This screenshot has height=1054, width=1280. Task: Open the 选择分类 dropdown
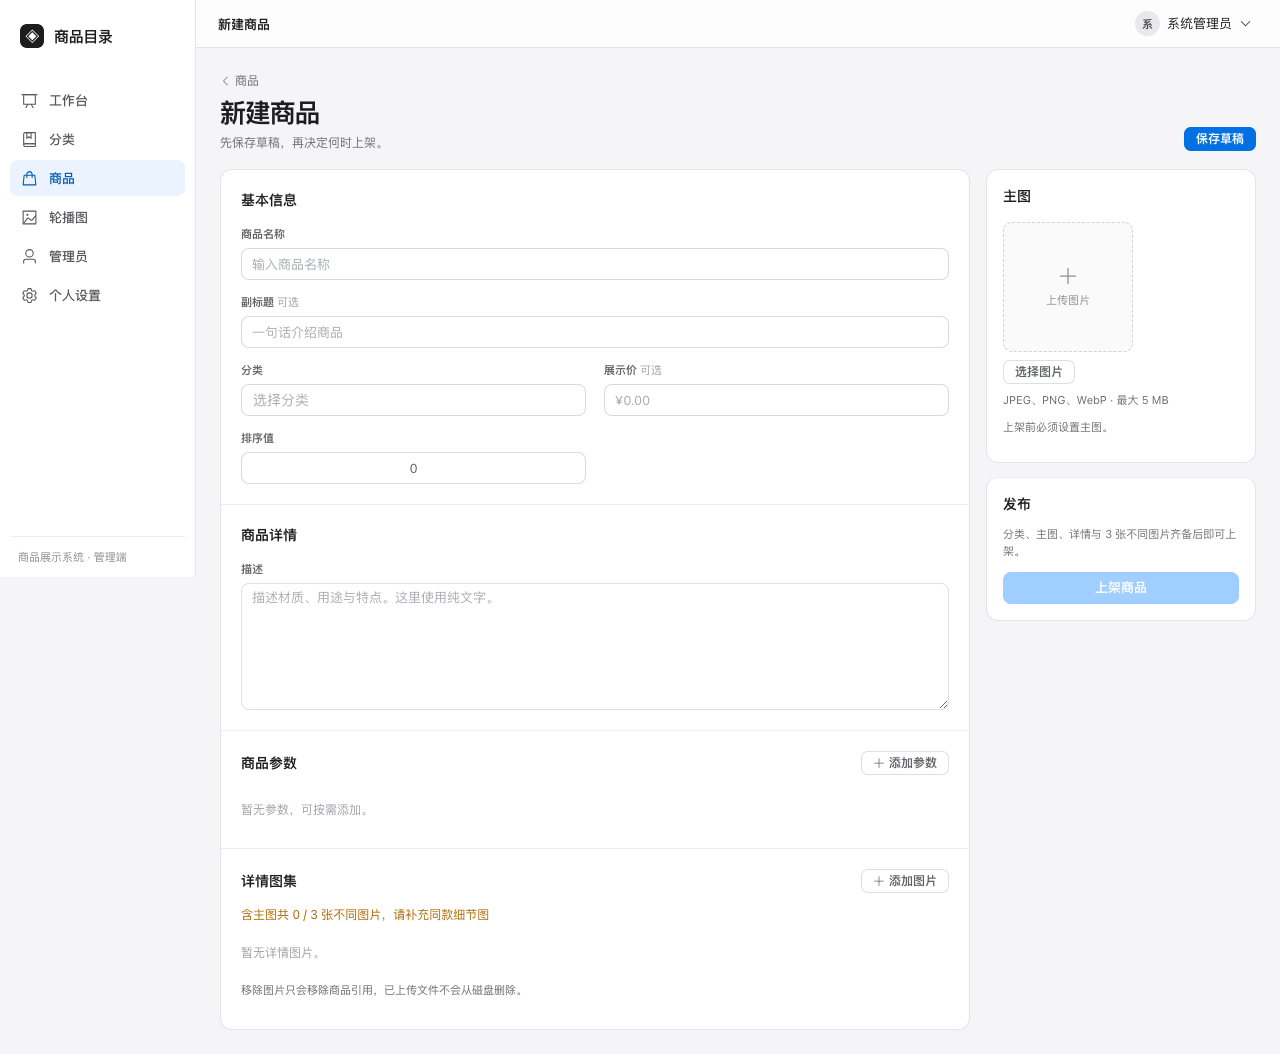413,400
